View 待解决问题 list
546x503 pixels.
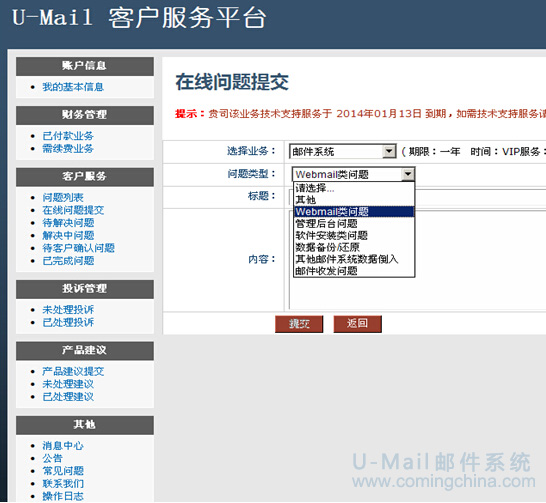tap(68, 222)
